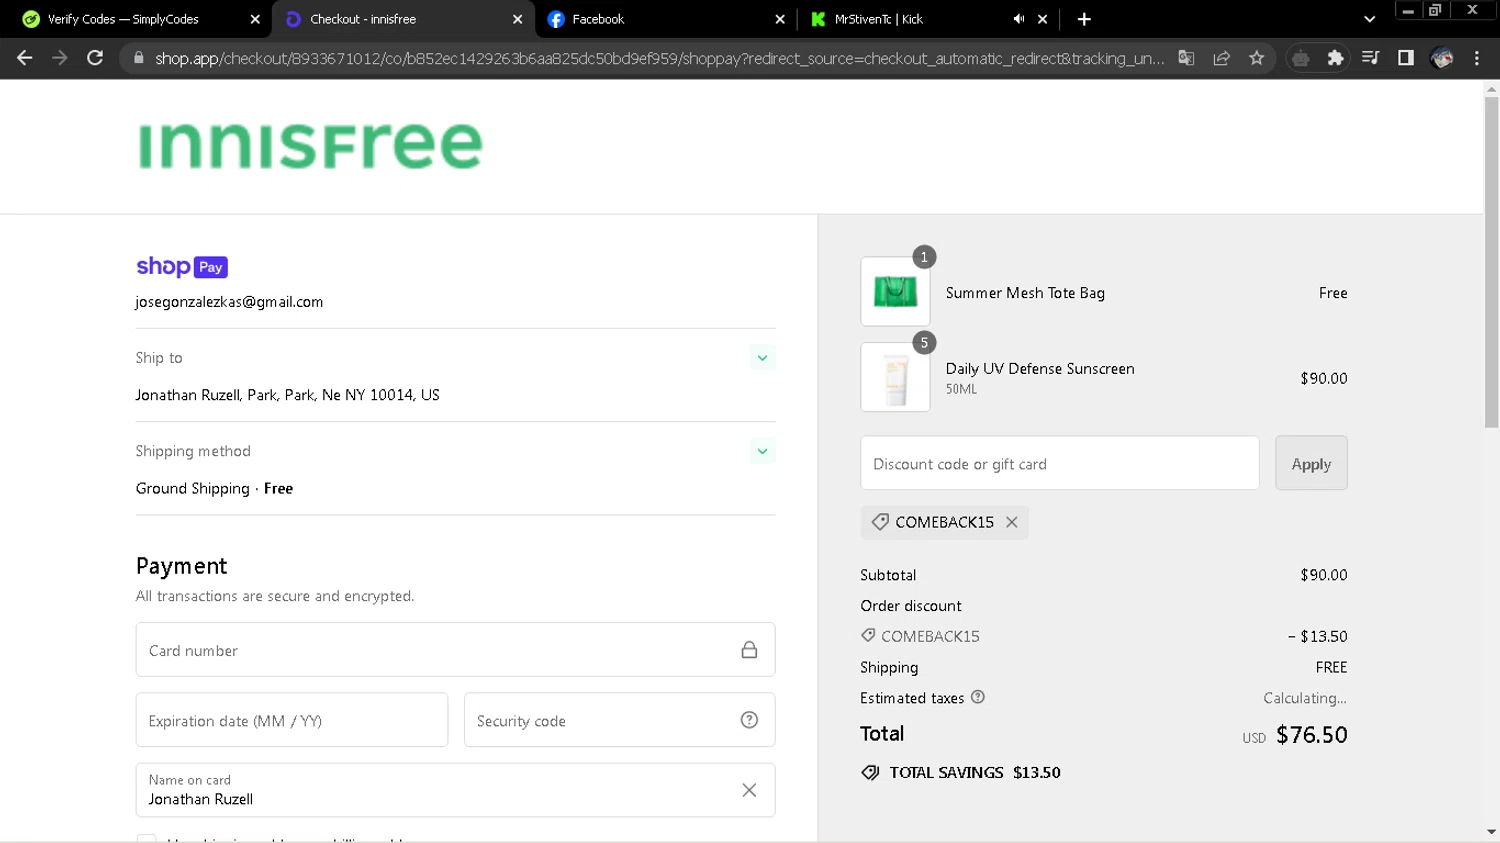The width and height of the screenshot is (1500, 843).
Task: Open the tab search dropdown
Action: 1369,19
